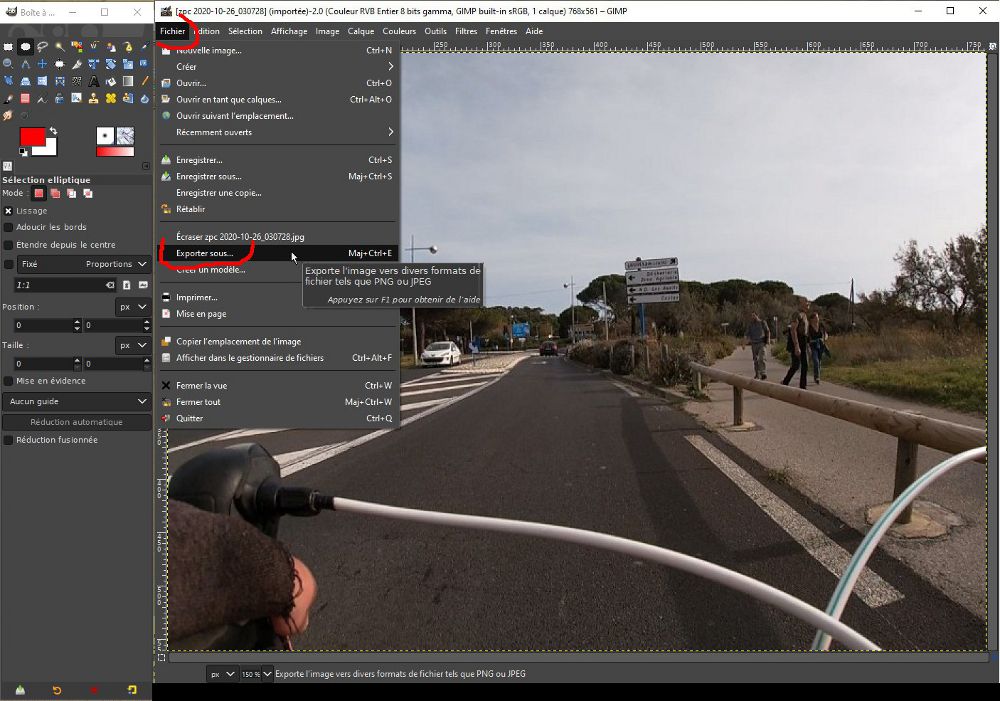Select the Rectangle Select tool
This screenshot has height=701, width=1000.
8,47
